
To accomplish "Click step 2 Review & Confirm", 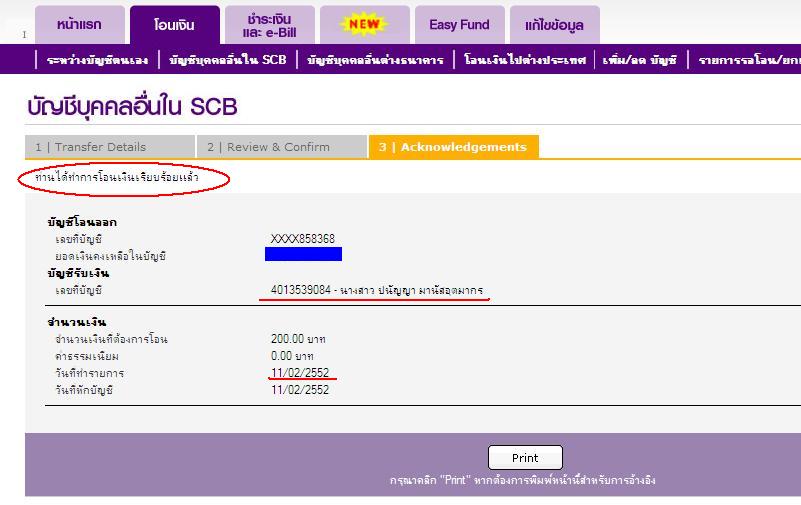I will pos(281,147).
